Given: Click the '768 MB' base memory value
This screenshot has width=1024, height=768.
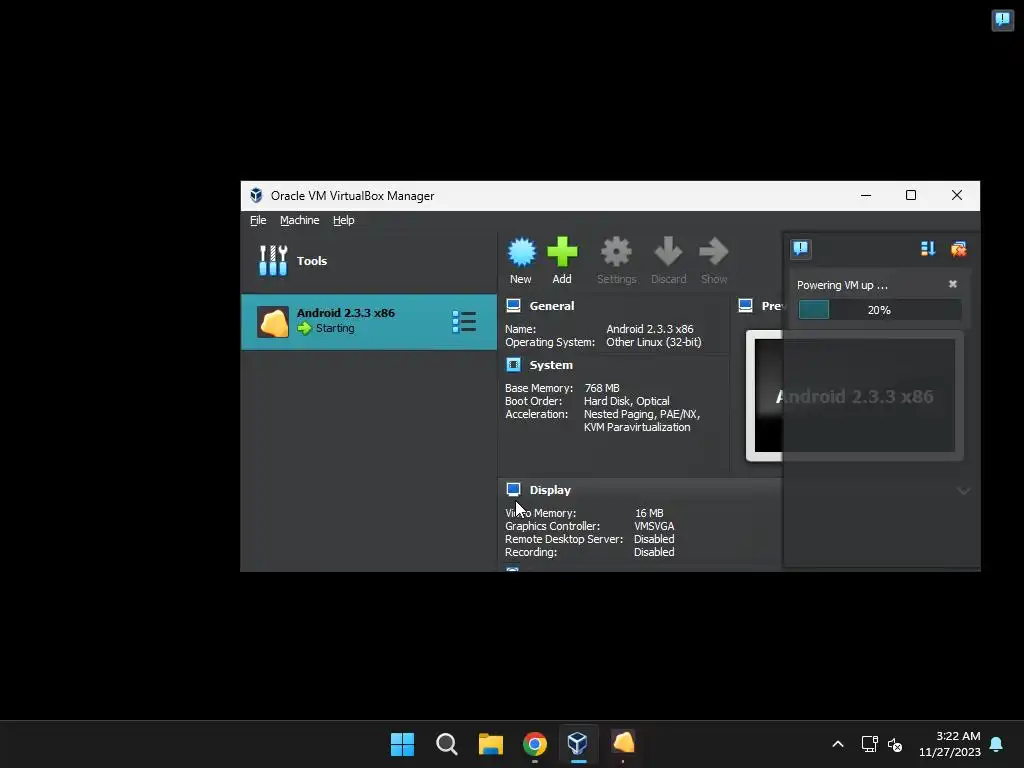Looking at the screenshot, I should click(x=601, y=388).
